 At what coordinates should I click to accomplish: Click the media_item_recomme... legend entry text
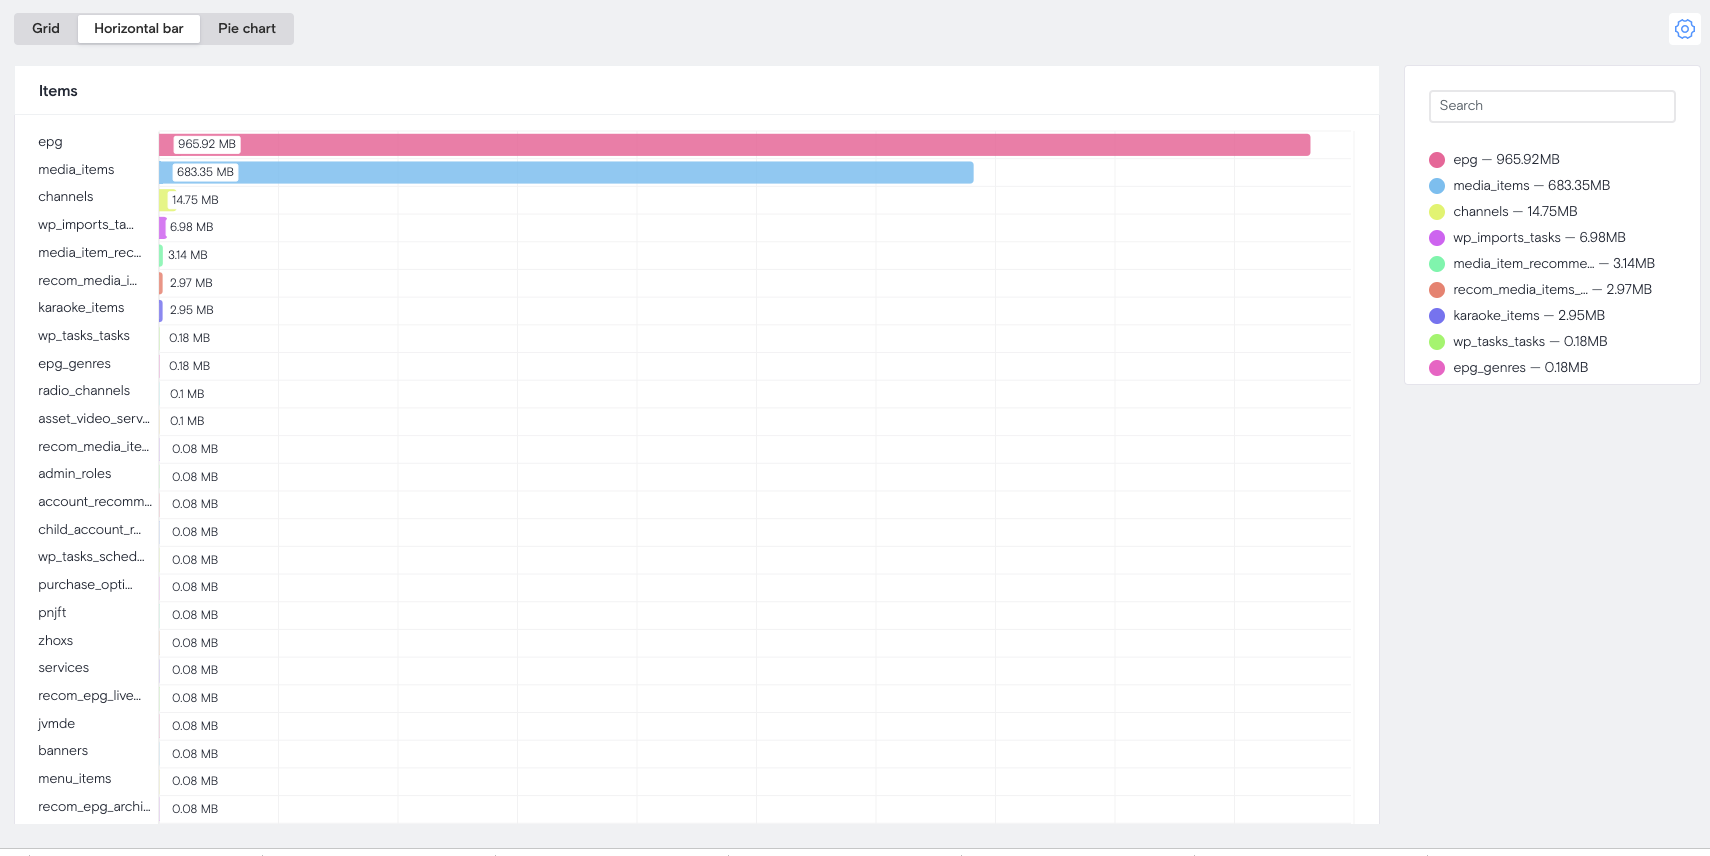tap(1523, 264)
